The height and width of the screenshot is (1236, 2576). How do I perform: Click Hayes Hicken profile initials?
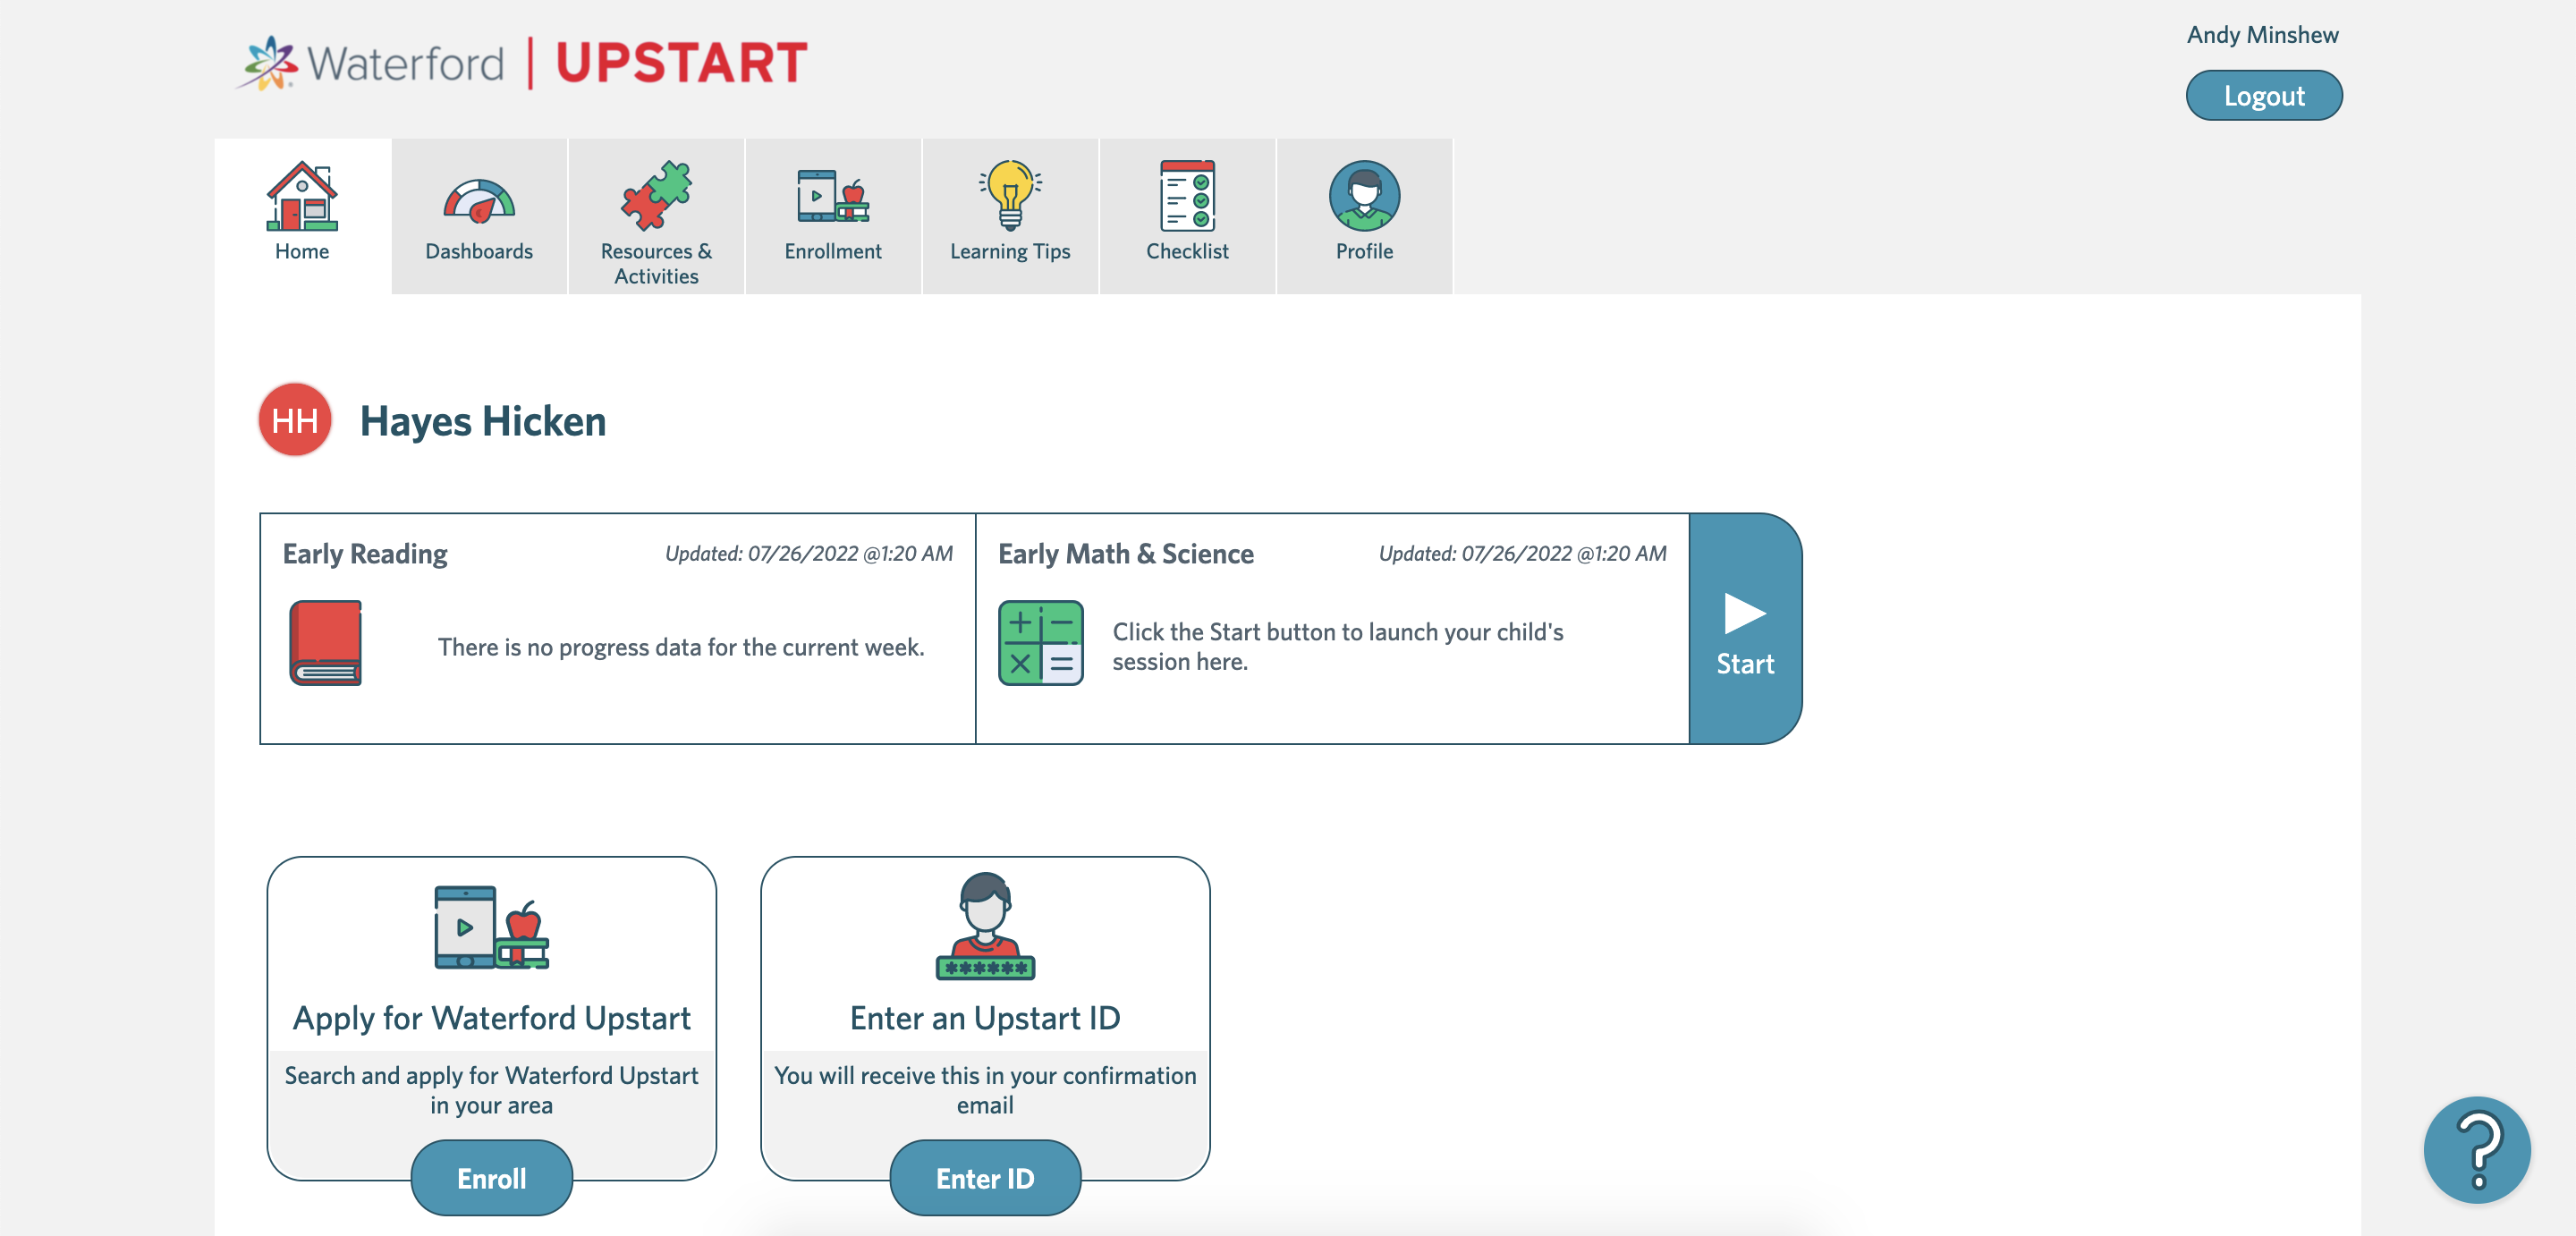tap(292, 419)
